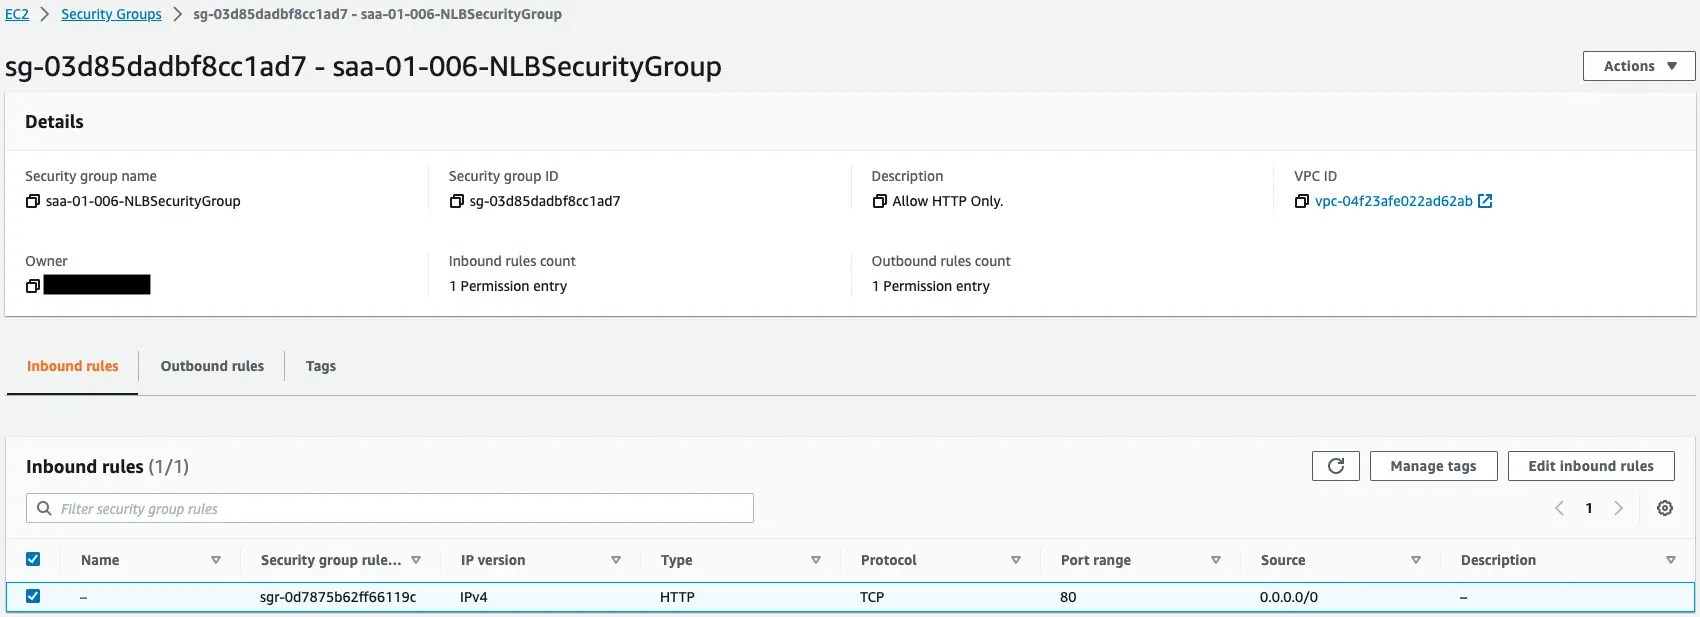
Task: Copy the description Allow HTTP Only
Action: click(x=880, y=201)
